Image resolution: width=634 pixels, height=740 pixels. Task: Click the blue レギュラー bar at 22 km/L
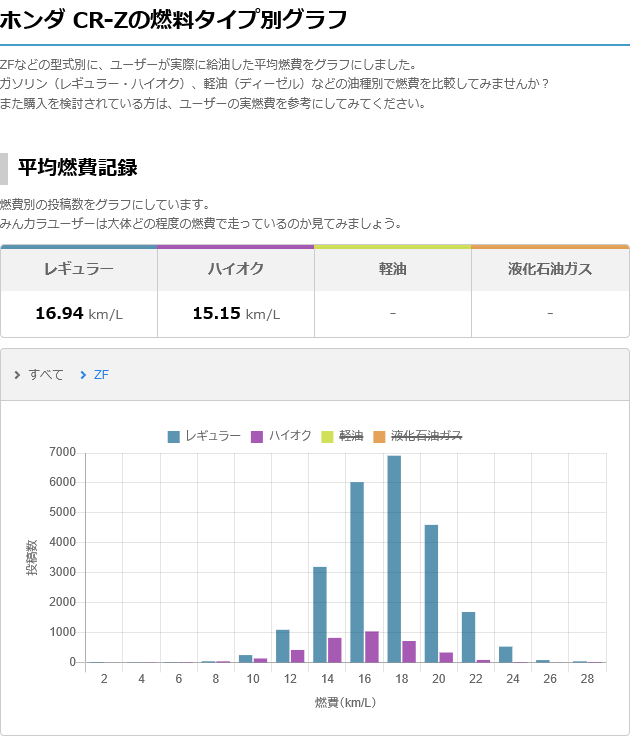click(x=468, y=637)
